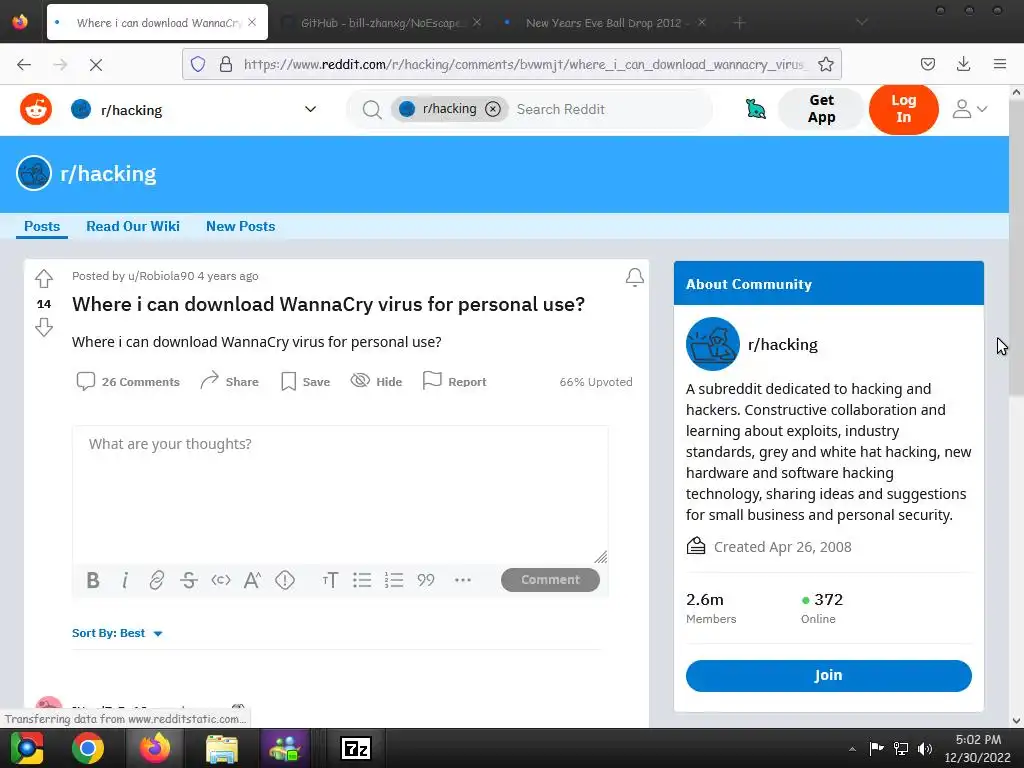
Task: Click the post notification bell icon
Action: click(x=634, y=278)
